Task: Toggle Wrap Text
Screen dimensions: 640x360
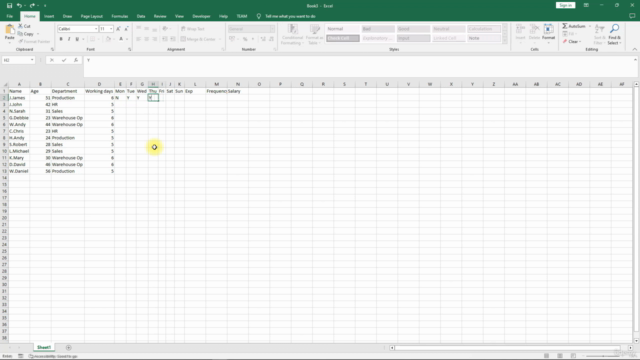Action: coord(192,29)
